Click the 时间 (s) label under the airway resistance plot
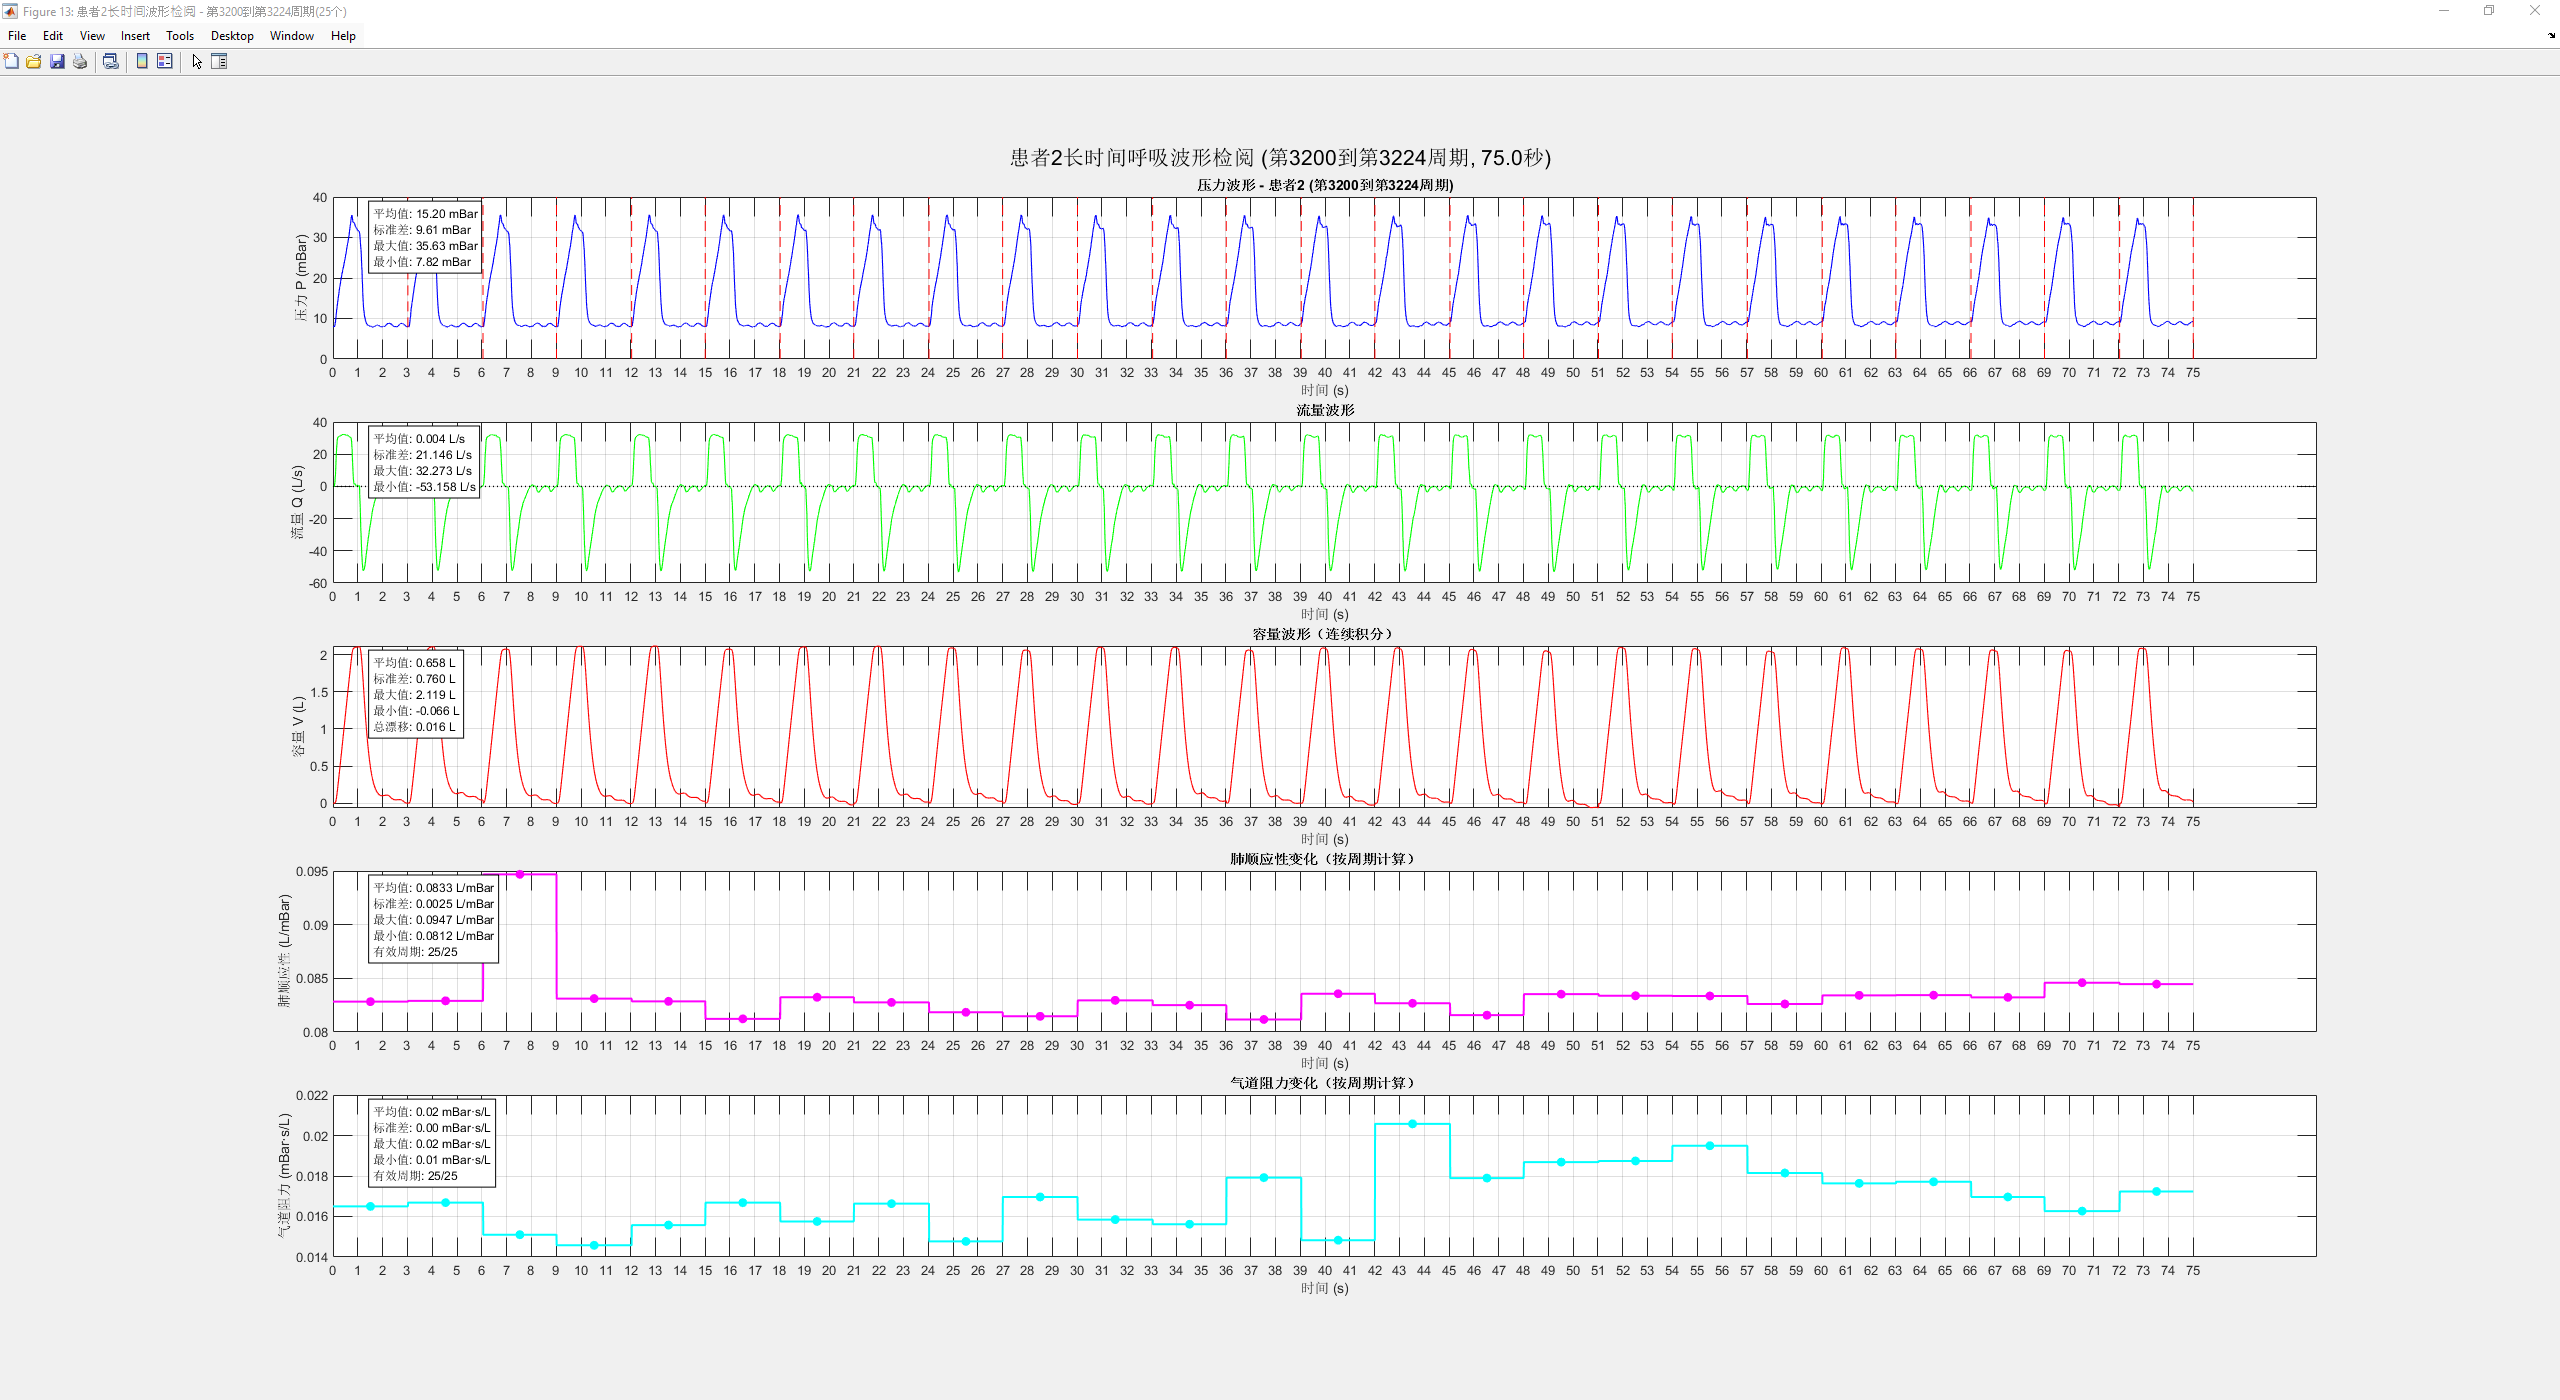 point(1325,1289)
